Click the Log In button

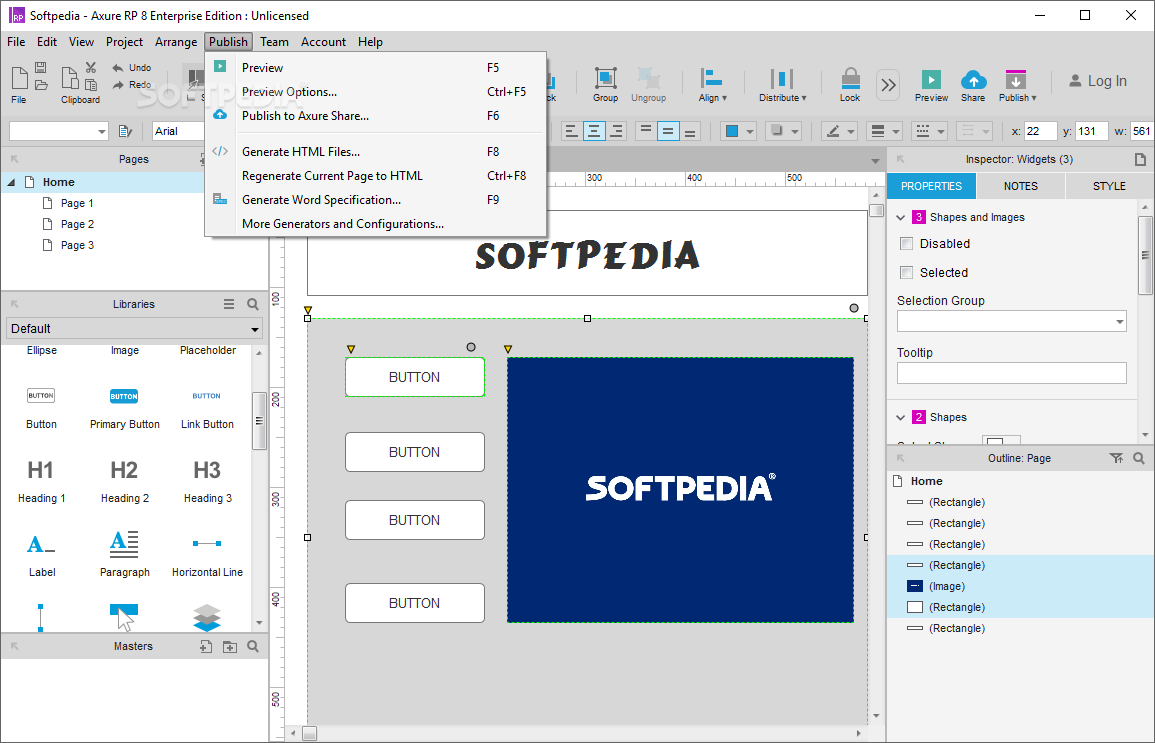(x=1098, y=81)
